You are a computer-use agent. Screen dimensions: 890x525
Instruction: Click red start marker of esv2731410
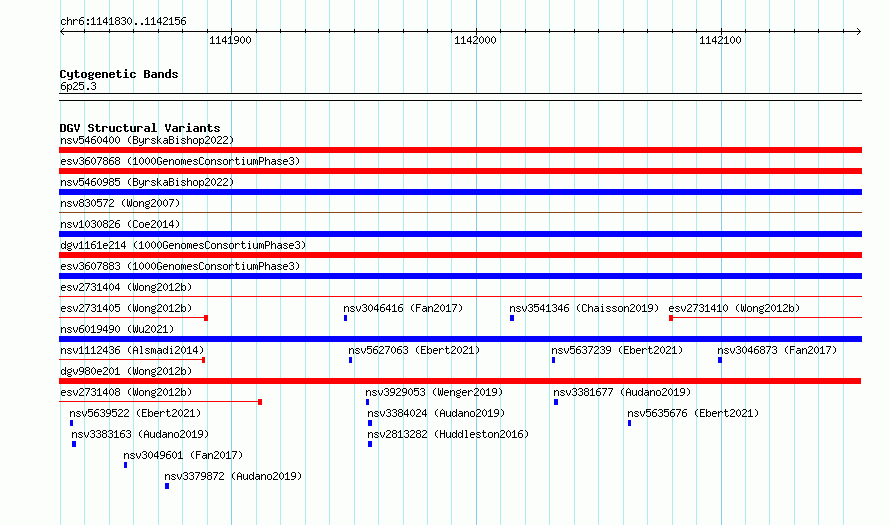click(671, 318)
